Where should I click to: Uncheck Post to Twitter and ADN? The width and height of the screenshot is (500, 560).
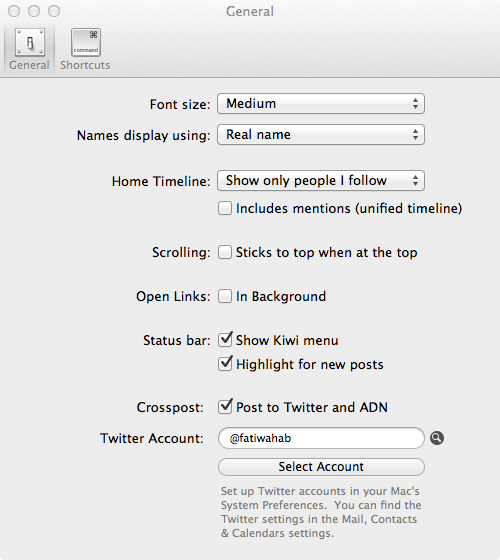[225, 407]
